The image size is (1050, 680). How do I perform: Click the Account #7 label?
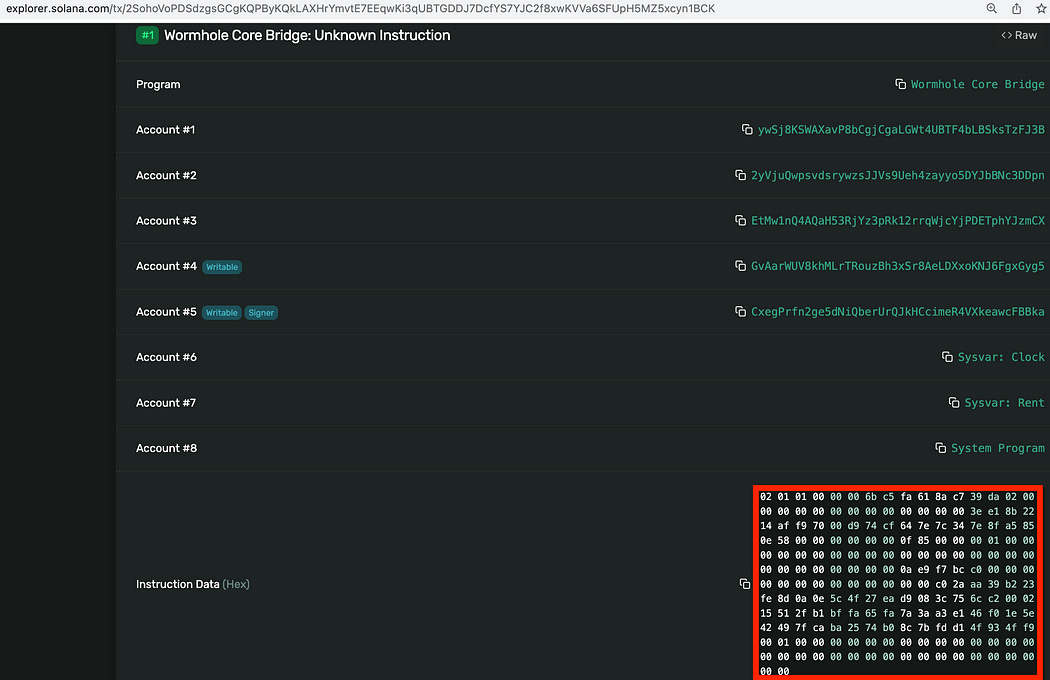166,403
